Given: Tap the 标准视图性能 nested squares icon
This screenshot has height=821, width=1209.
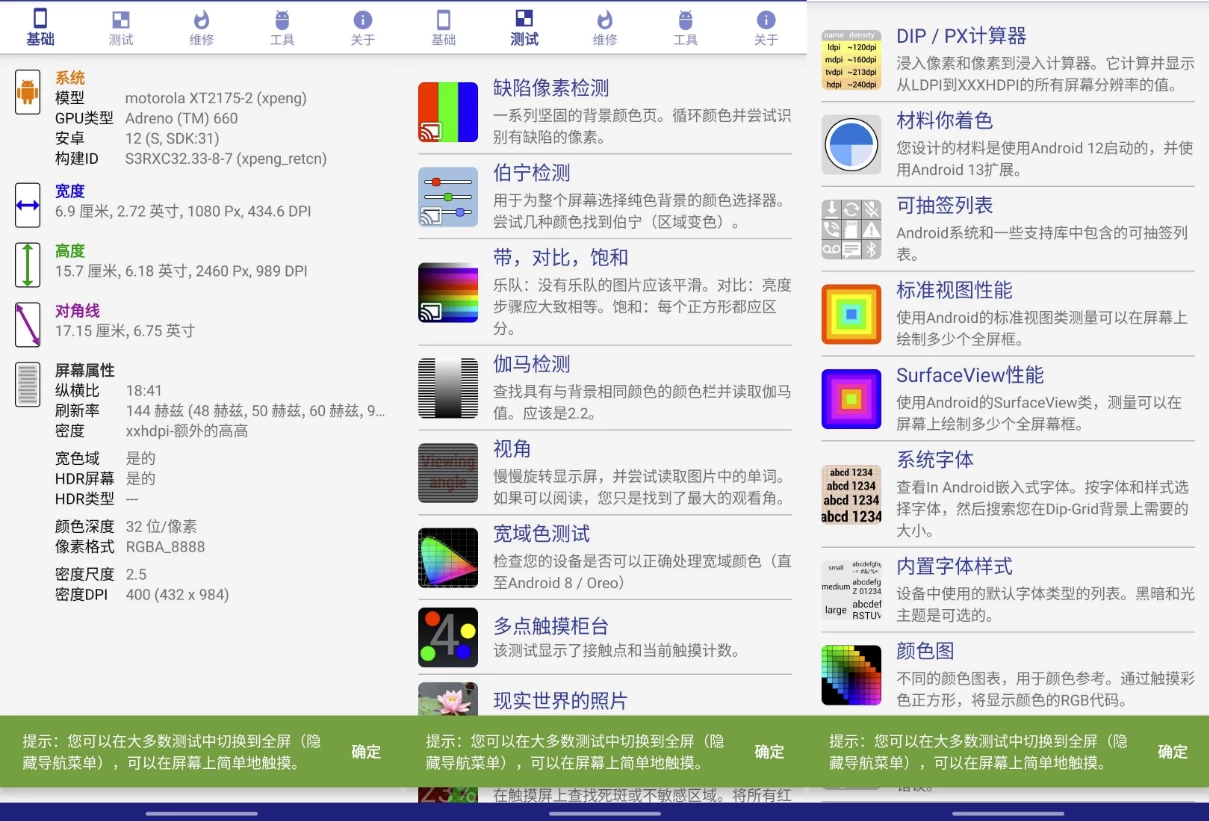Looking at the screenshot, I should point(851,314).
